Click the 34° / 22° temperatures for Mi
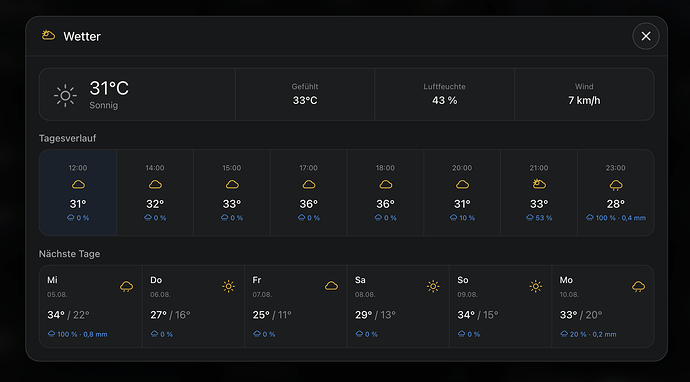The height and width of the screenshot is (382, 690). (x=68, y=315)
